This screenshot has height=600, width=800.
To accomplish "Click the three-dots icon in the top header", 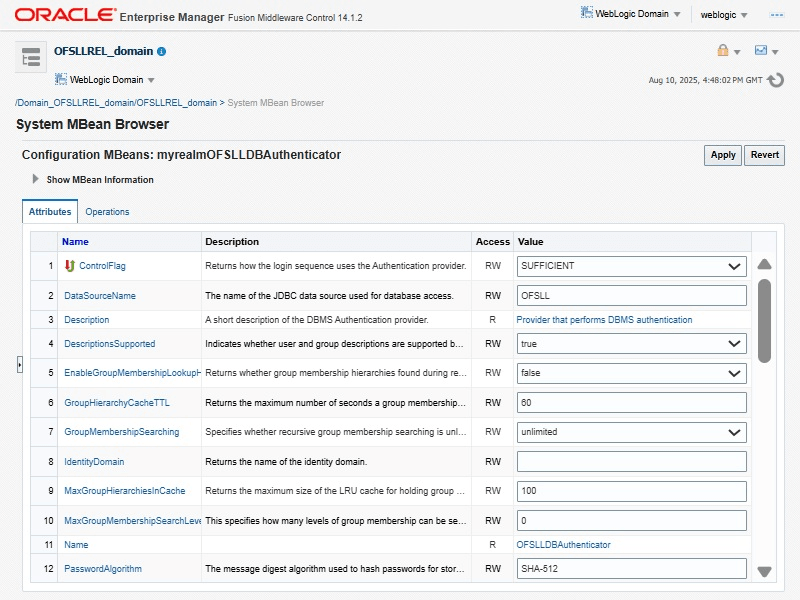I will pyautogui.click(x=776, y=15).
